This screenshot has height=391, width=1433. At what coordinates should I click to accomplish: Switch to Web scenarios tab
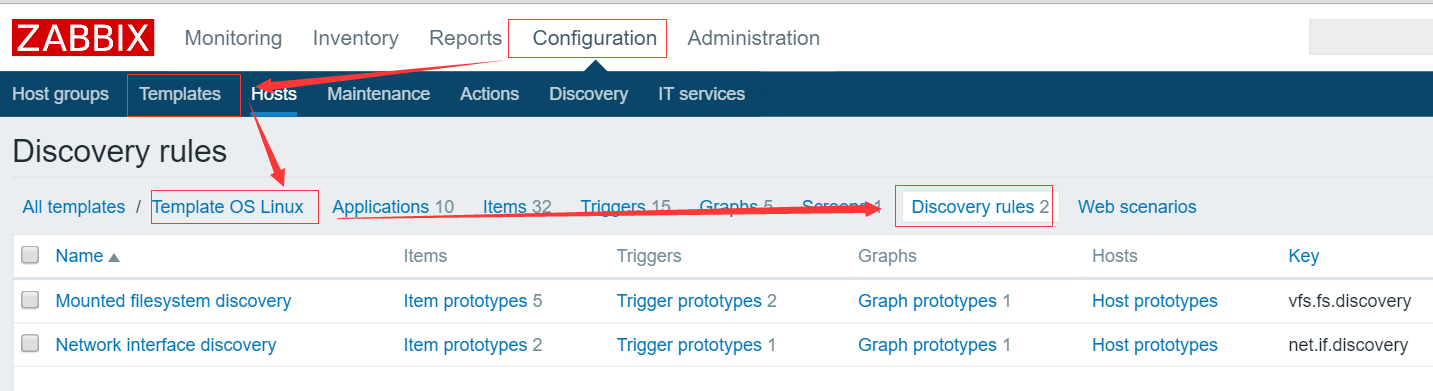1137,207
